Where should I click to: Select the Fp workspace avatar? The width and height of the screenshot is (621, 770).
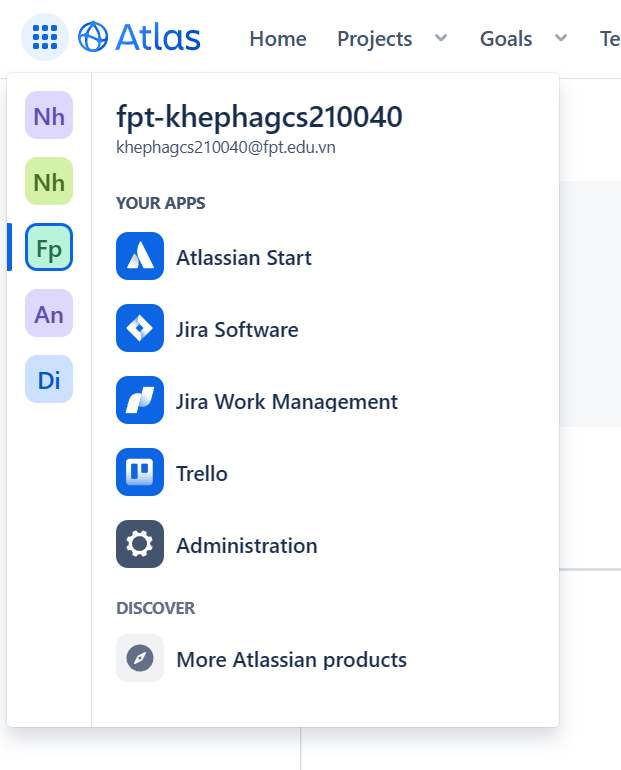click(x=49, y=247)
